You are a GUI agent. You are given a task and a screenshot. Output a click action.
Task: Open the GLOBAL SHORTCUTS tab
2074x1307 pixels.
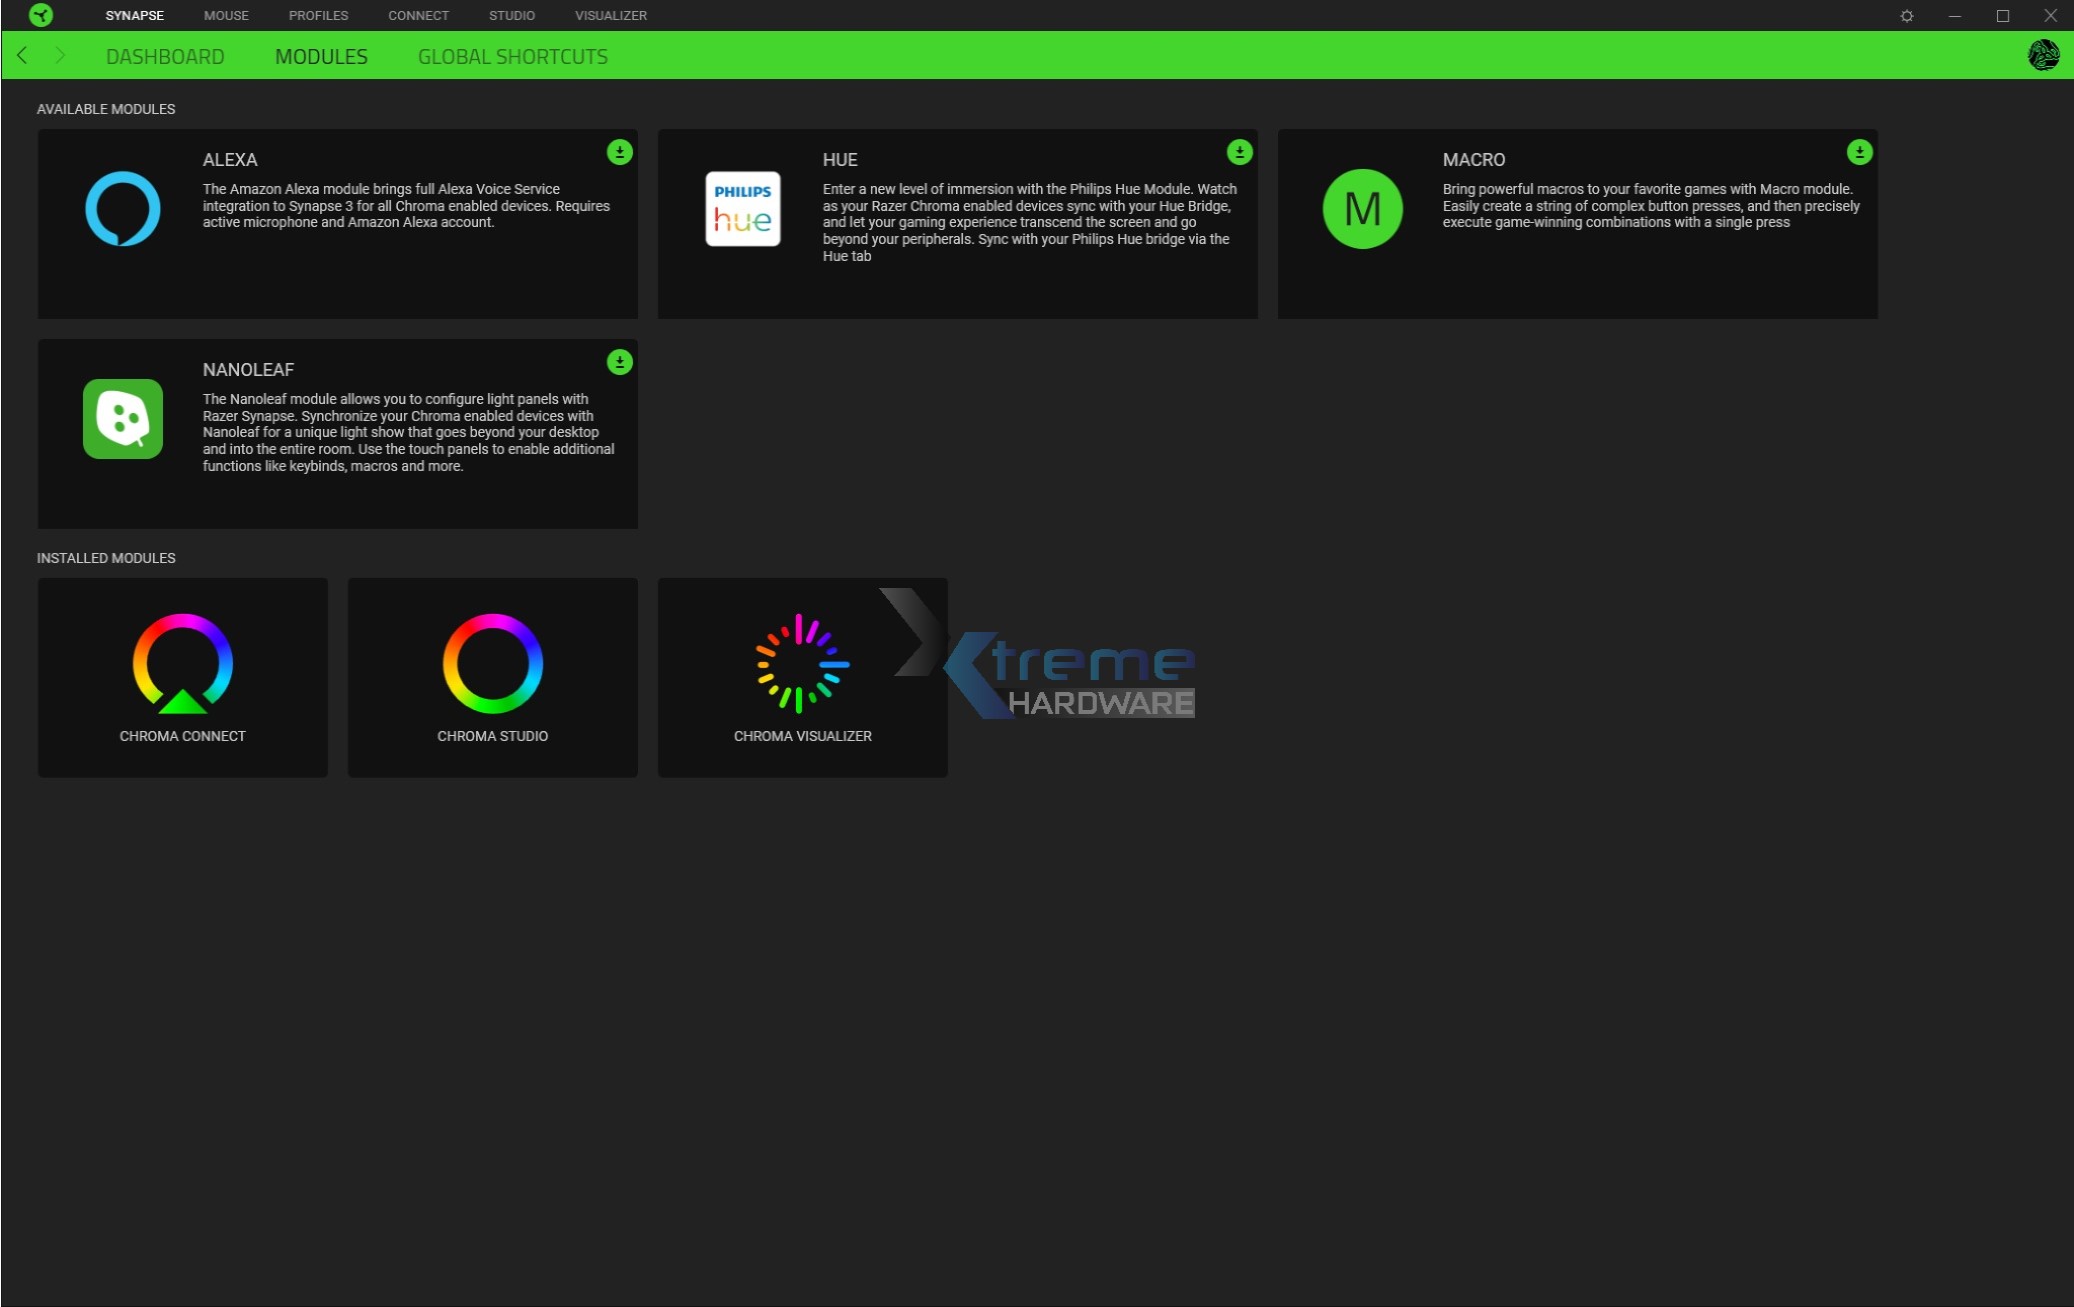513,56
